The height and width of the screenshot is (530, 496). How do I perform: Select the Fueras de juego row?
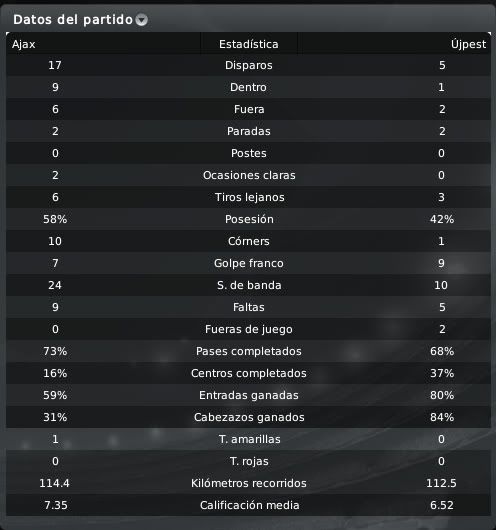249,329
